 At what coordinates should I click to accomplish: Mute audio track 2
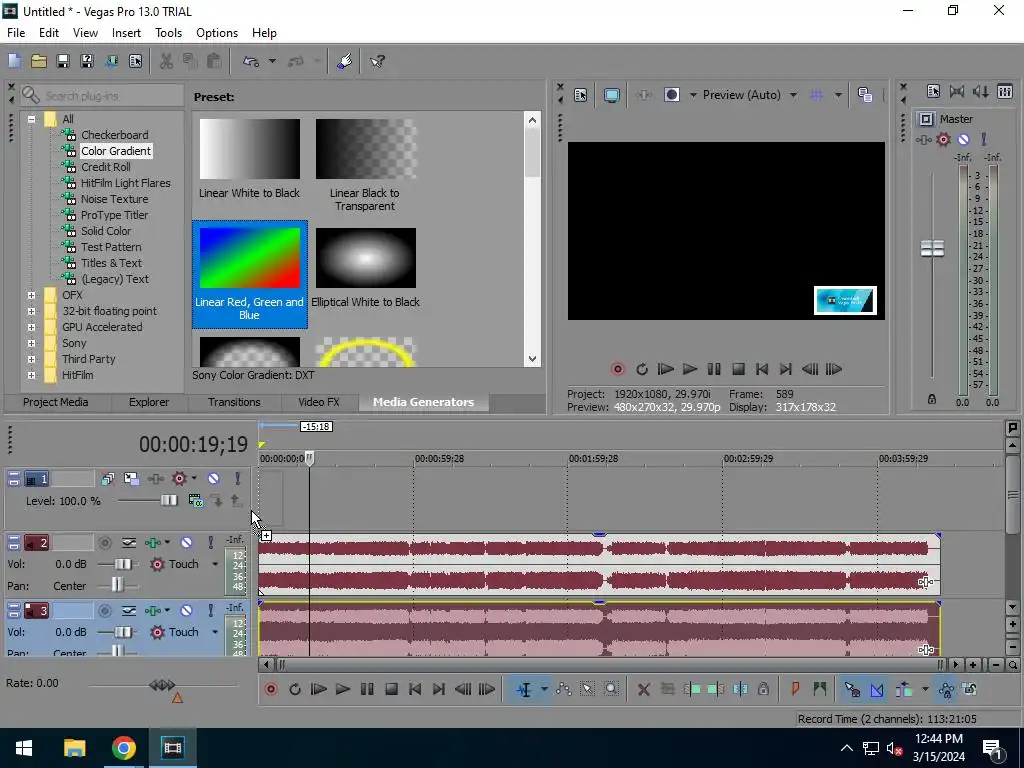click(186, 542)
